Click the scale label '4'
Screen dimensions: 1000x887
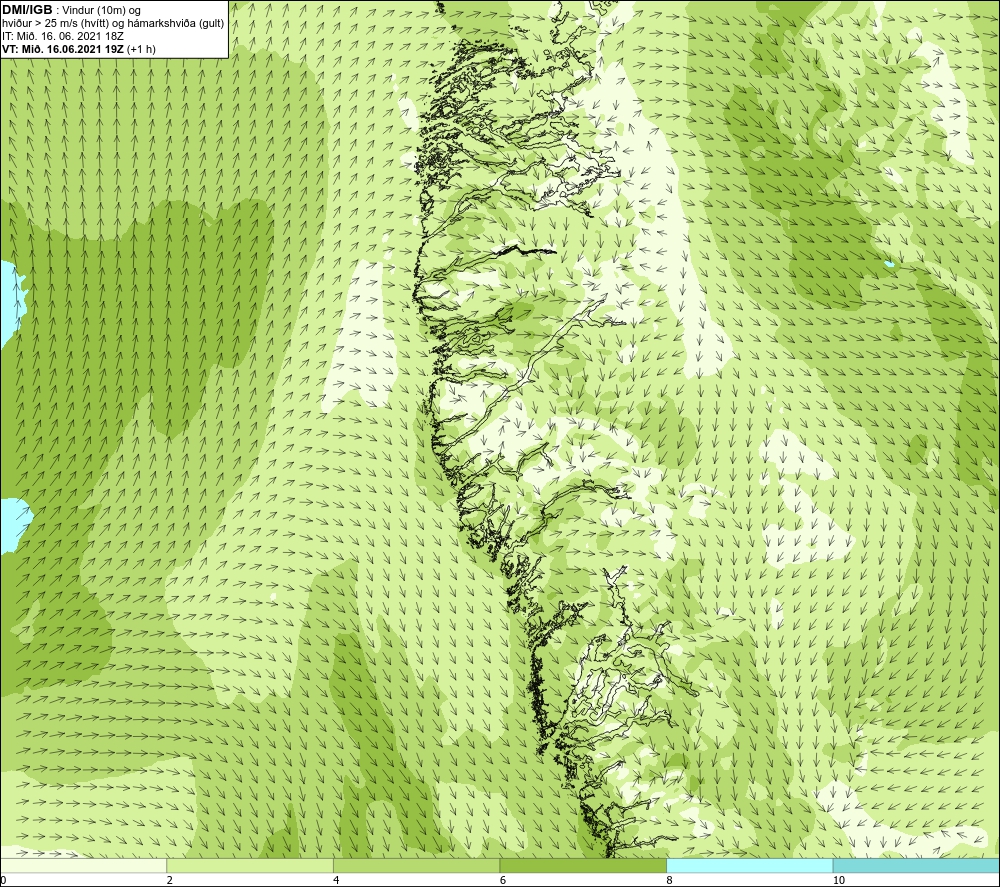pos(336,880)
